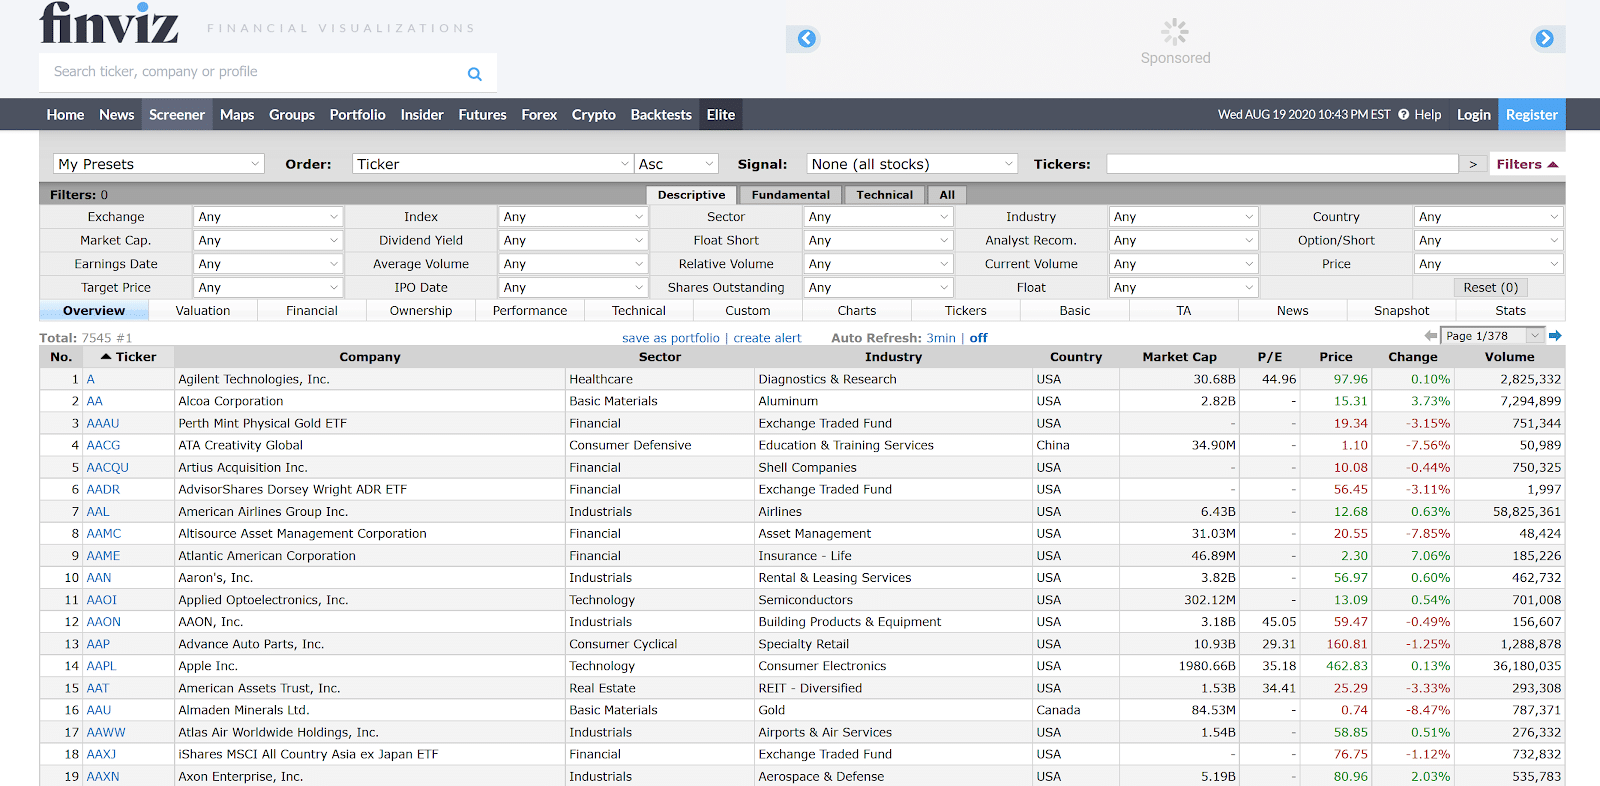
Task: Expand the Analyst Recom. filter dropdown
Action: click(1183, 241)
